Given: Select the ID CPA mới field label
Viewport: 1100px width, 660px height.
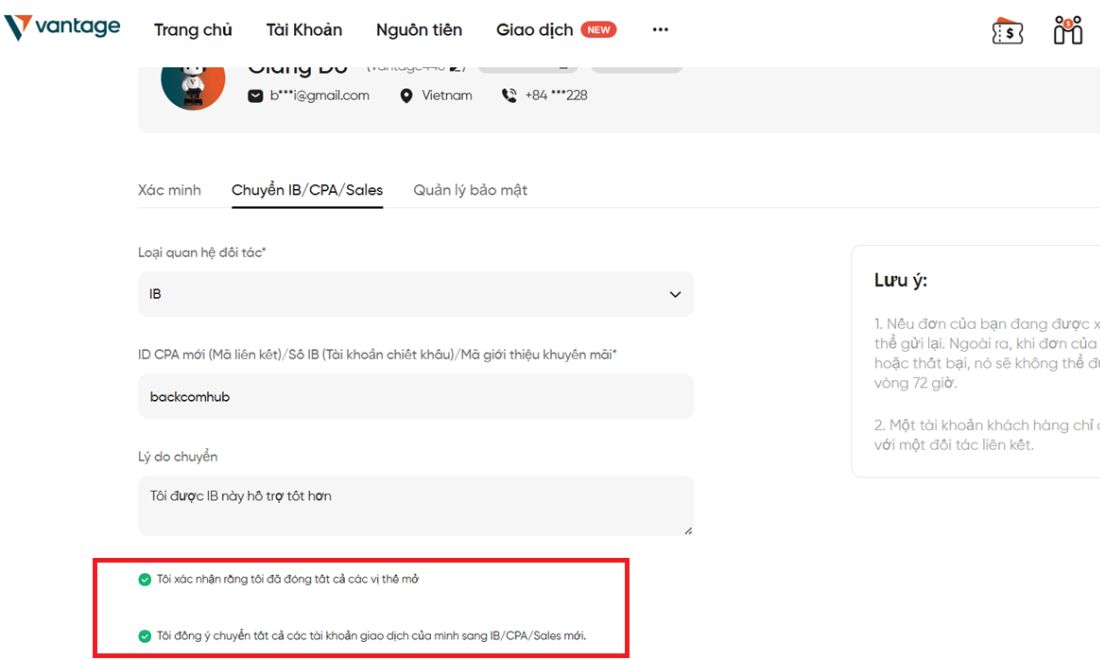Looking at the screenshot, I should pos(377,355).
